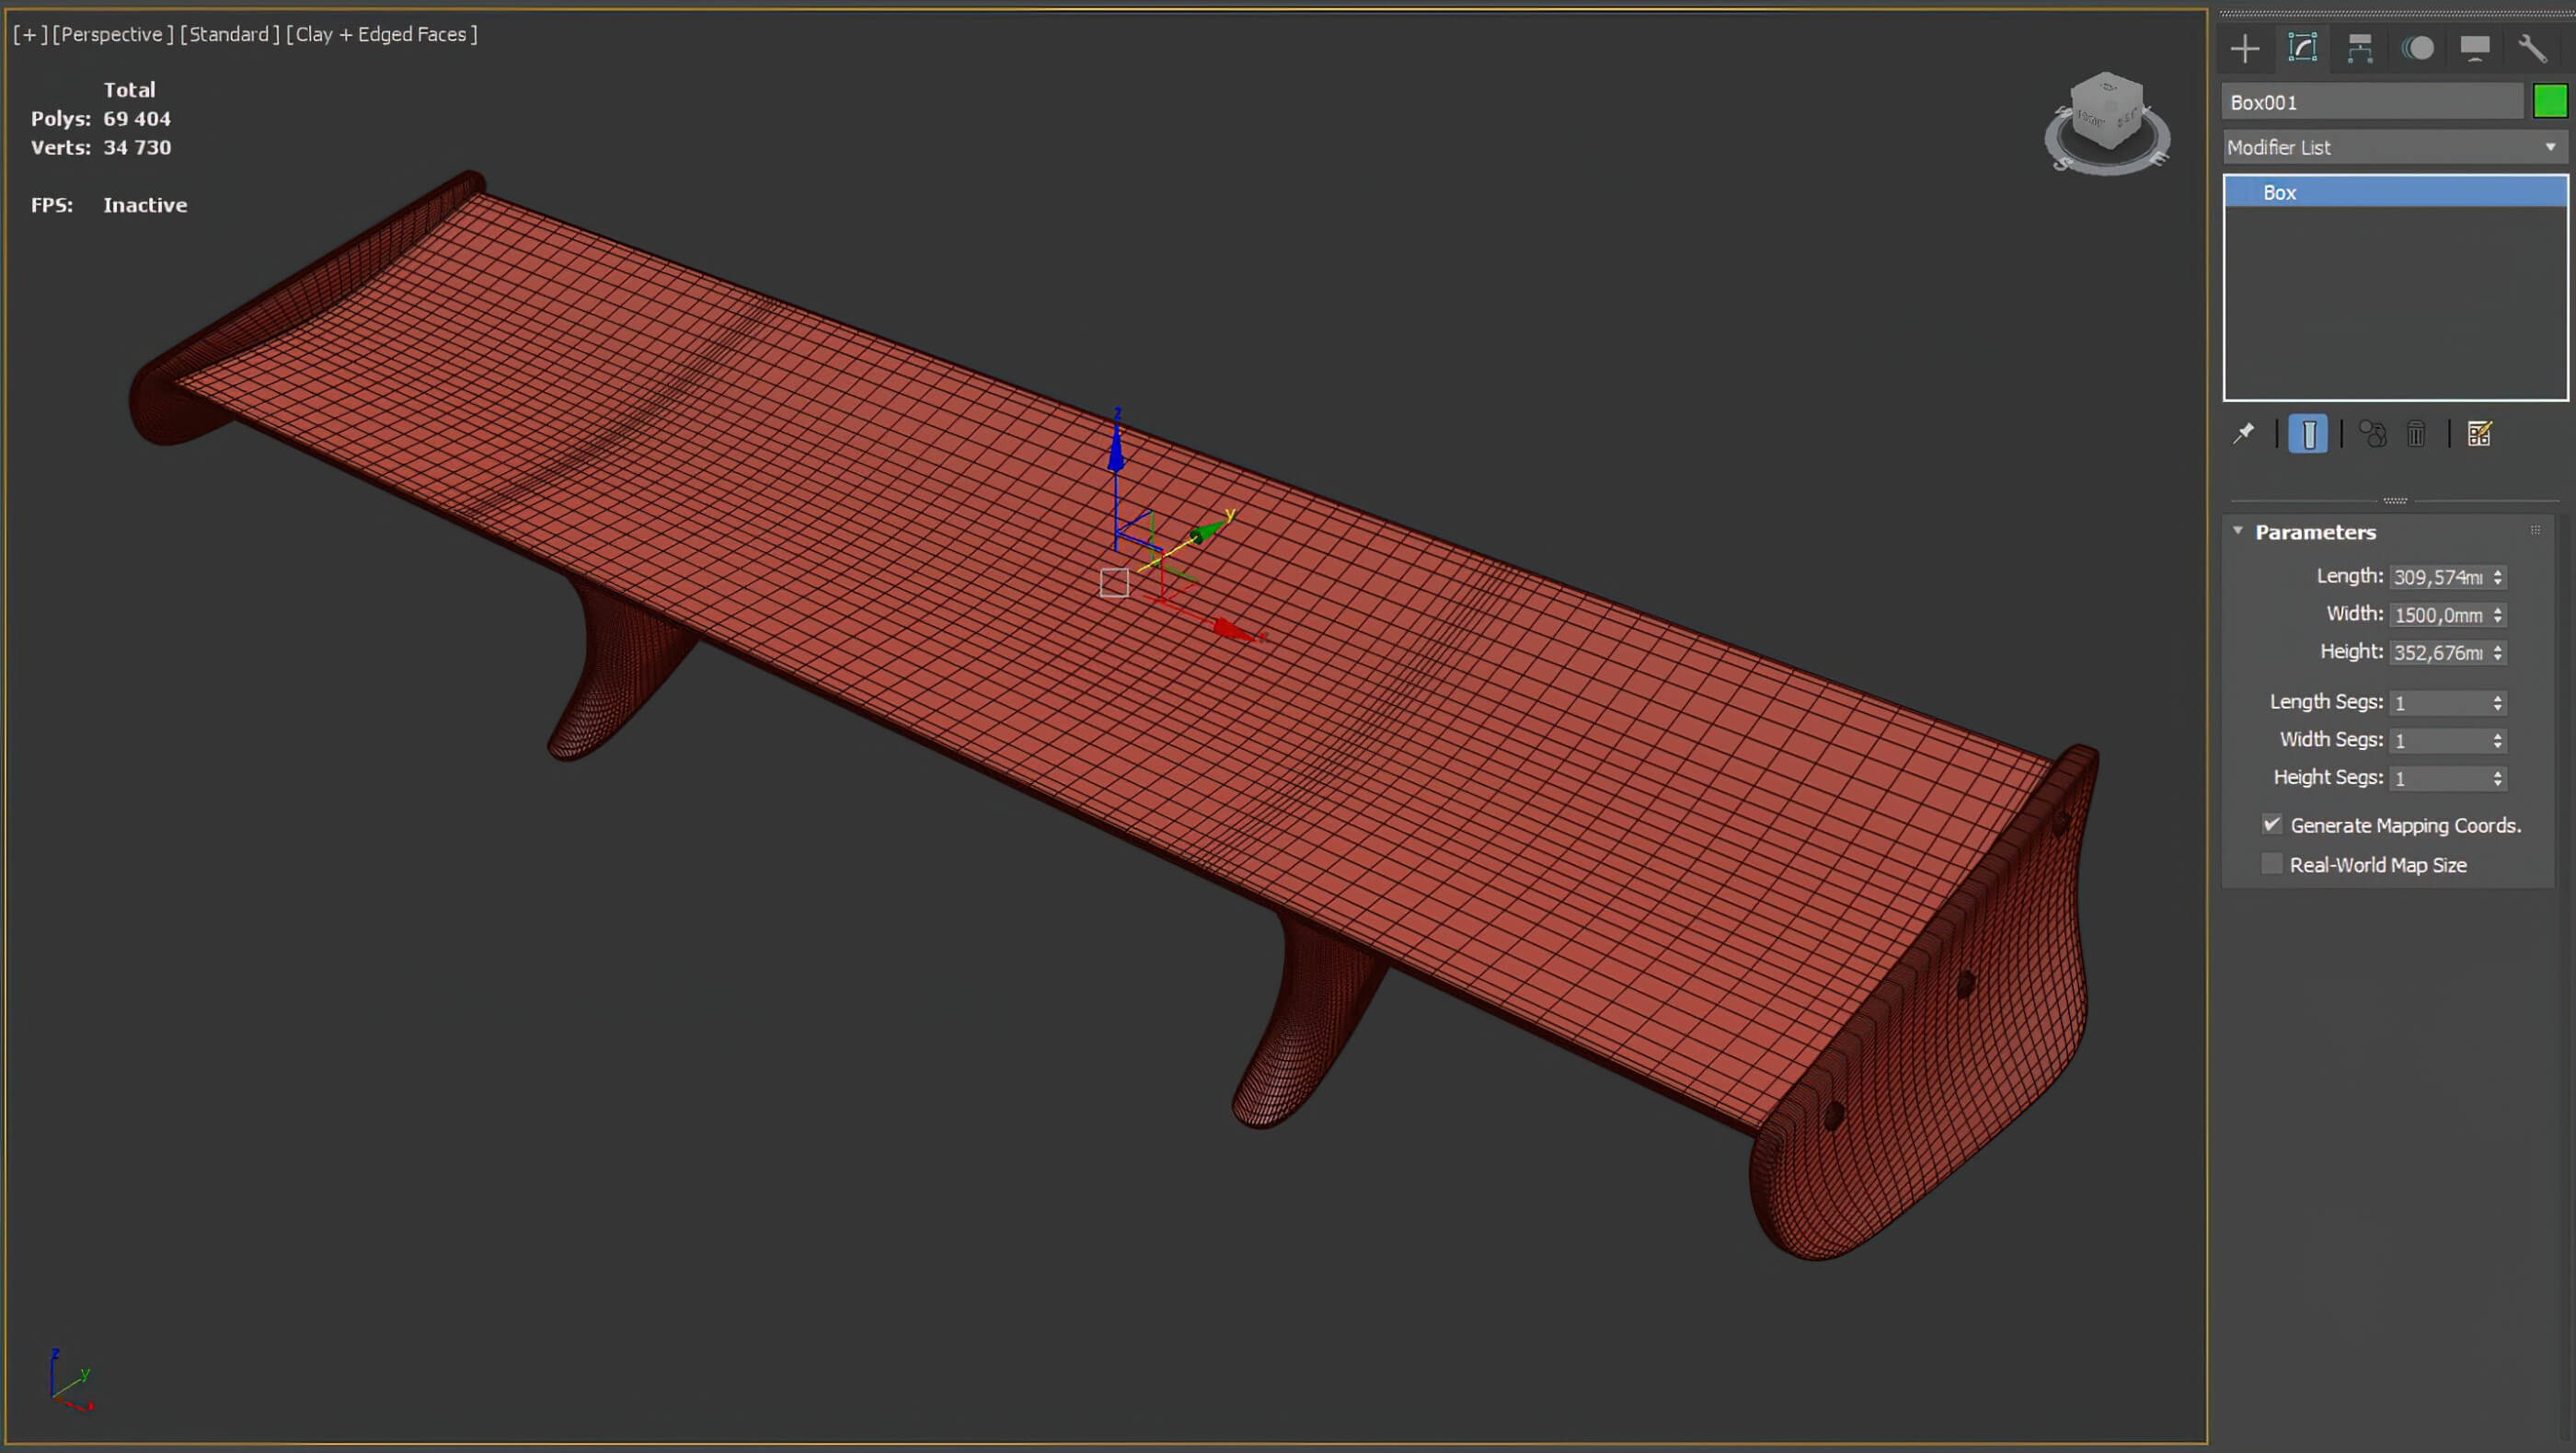Open the Create panel tab
Viewport: 2576px width, 1453px height.
[x=2245, y=48]
